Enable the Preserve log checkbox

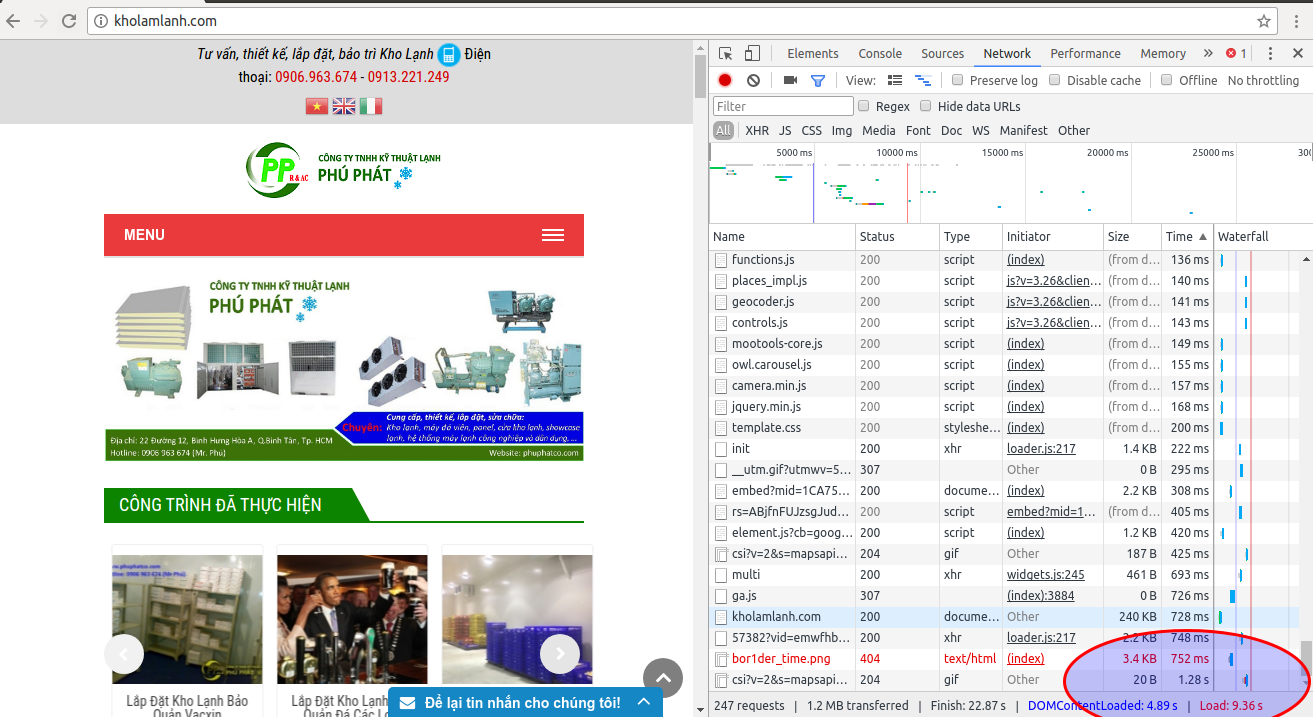coord(957,80)
